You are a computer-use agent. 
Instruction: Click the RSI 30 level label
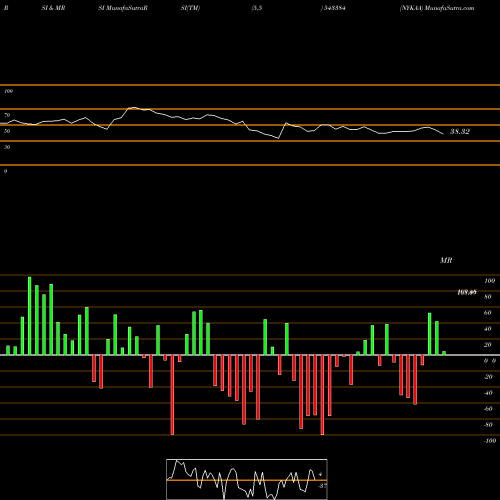pos(7,147)
